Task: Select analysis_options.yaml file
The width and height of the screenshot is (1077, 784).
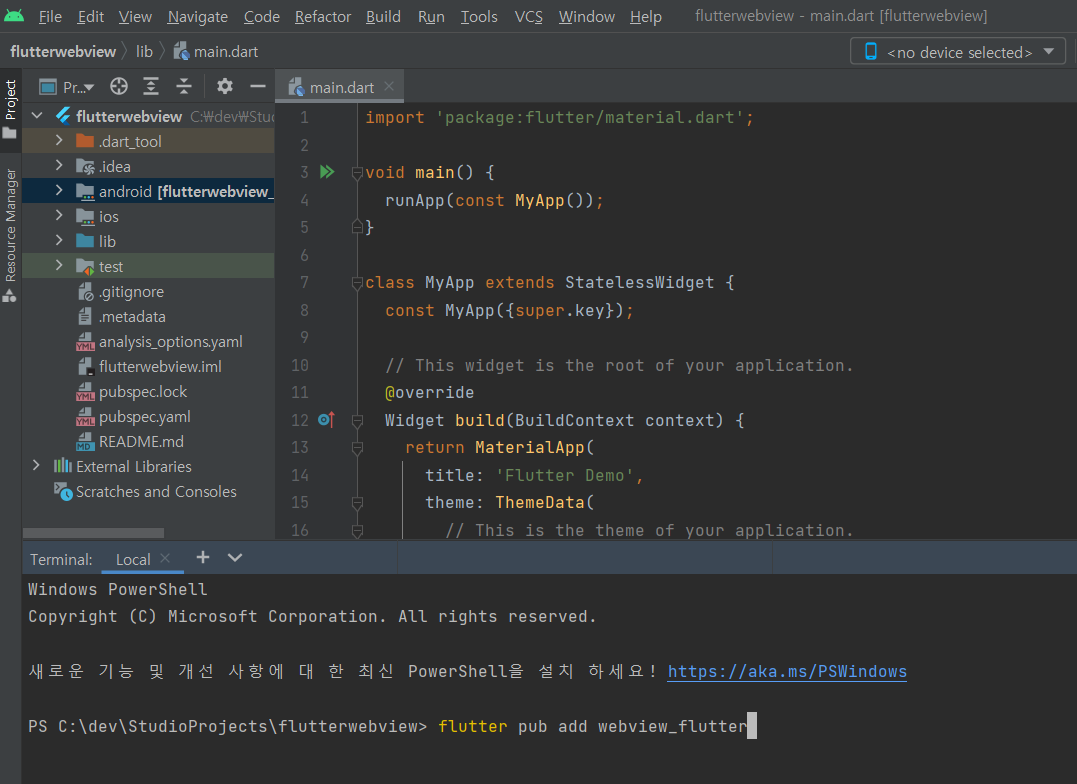Action: point(170,341)
